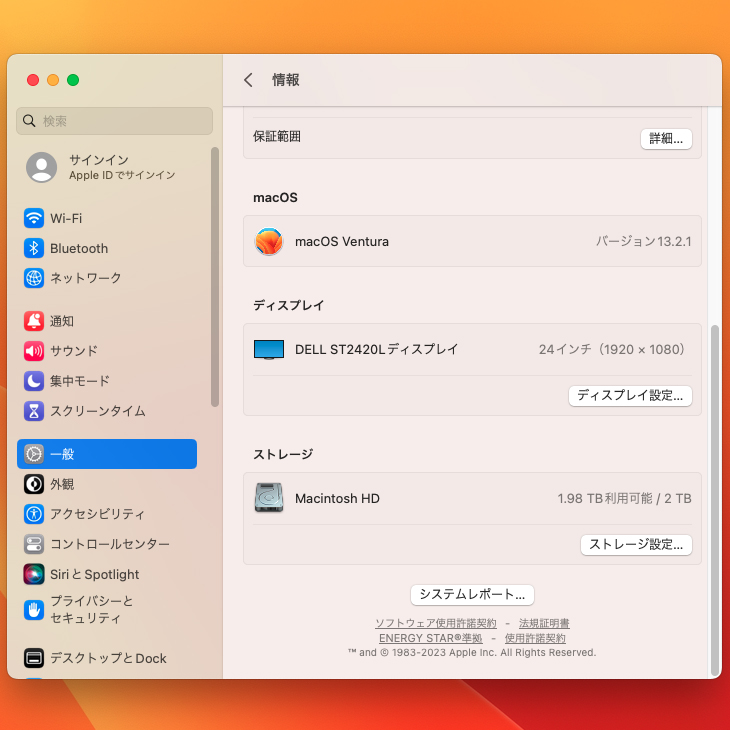Click the DELL ST2420L ディスプレイ text
Viewport: 730px width, 730px height.
coord(377,349)
